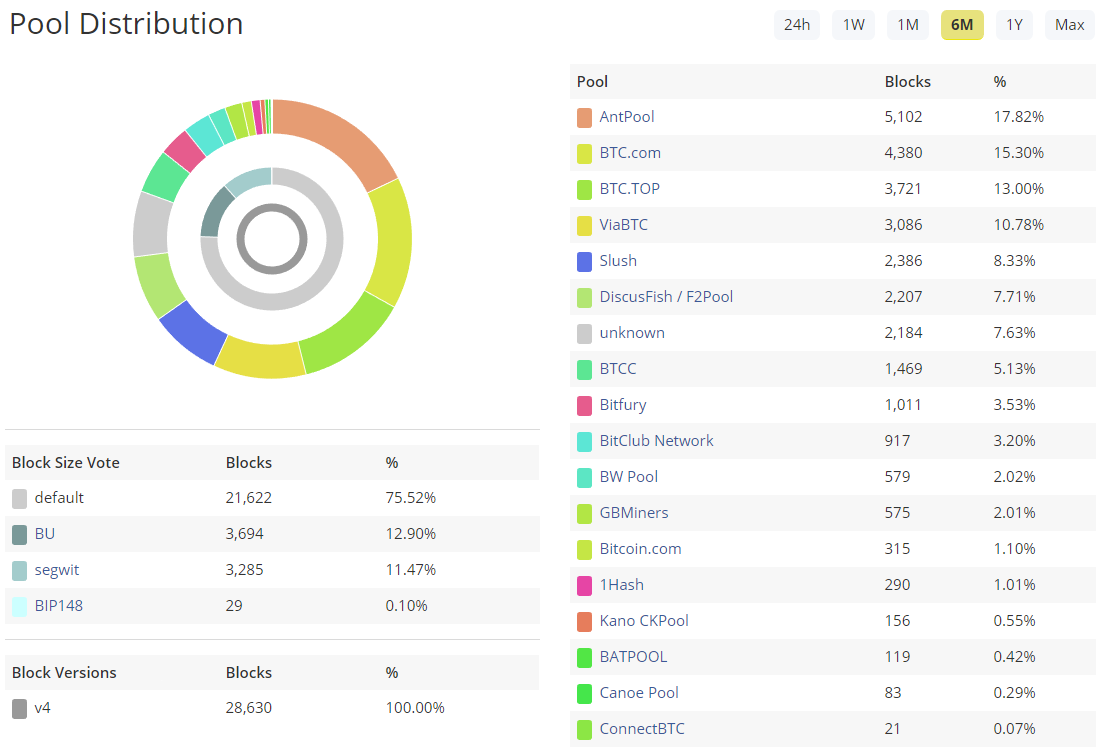
Task: Show the 1Y time range
Action: pos(1015,25)
